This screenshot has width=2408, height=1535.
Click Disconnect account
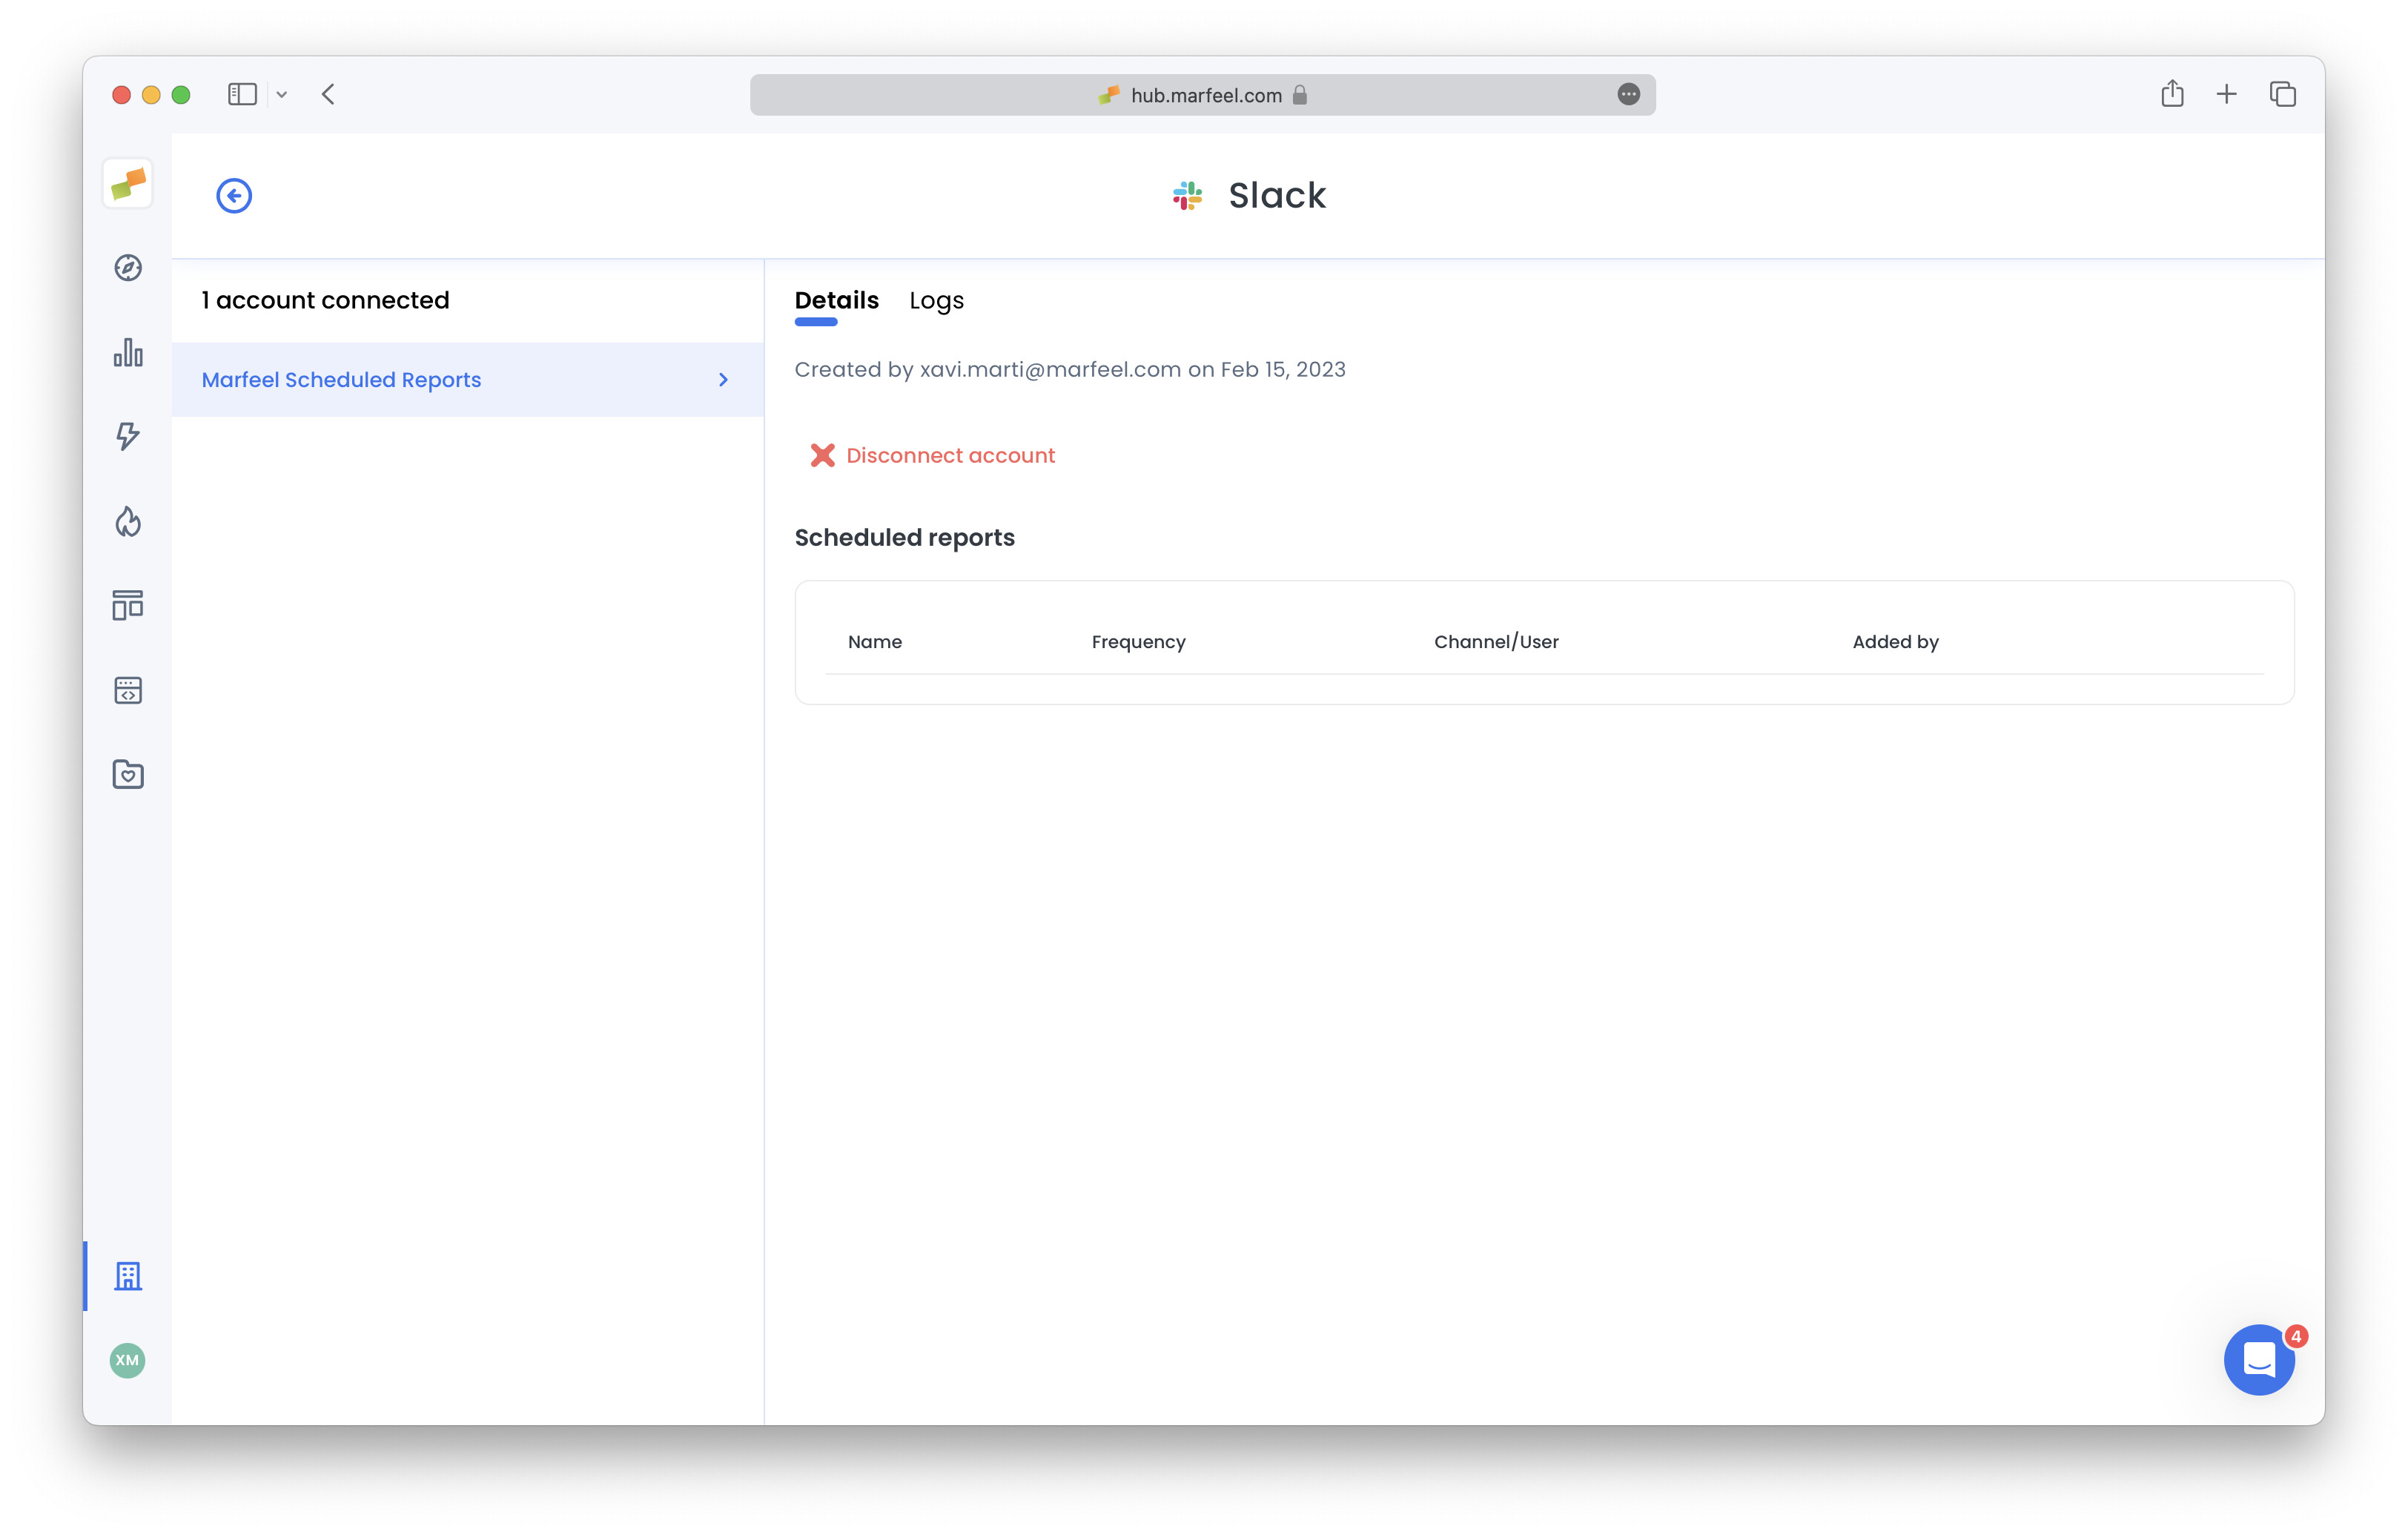click(948, 455)
